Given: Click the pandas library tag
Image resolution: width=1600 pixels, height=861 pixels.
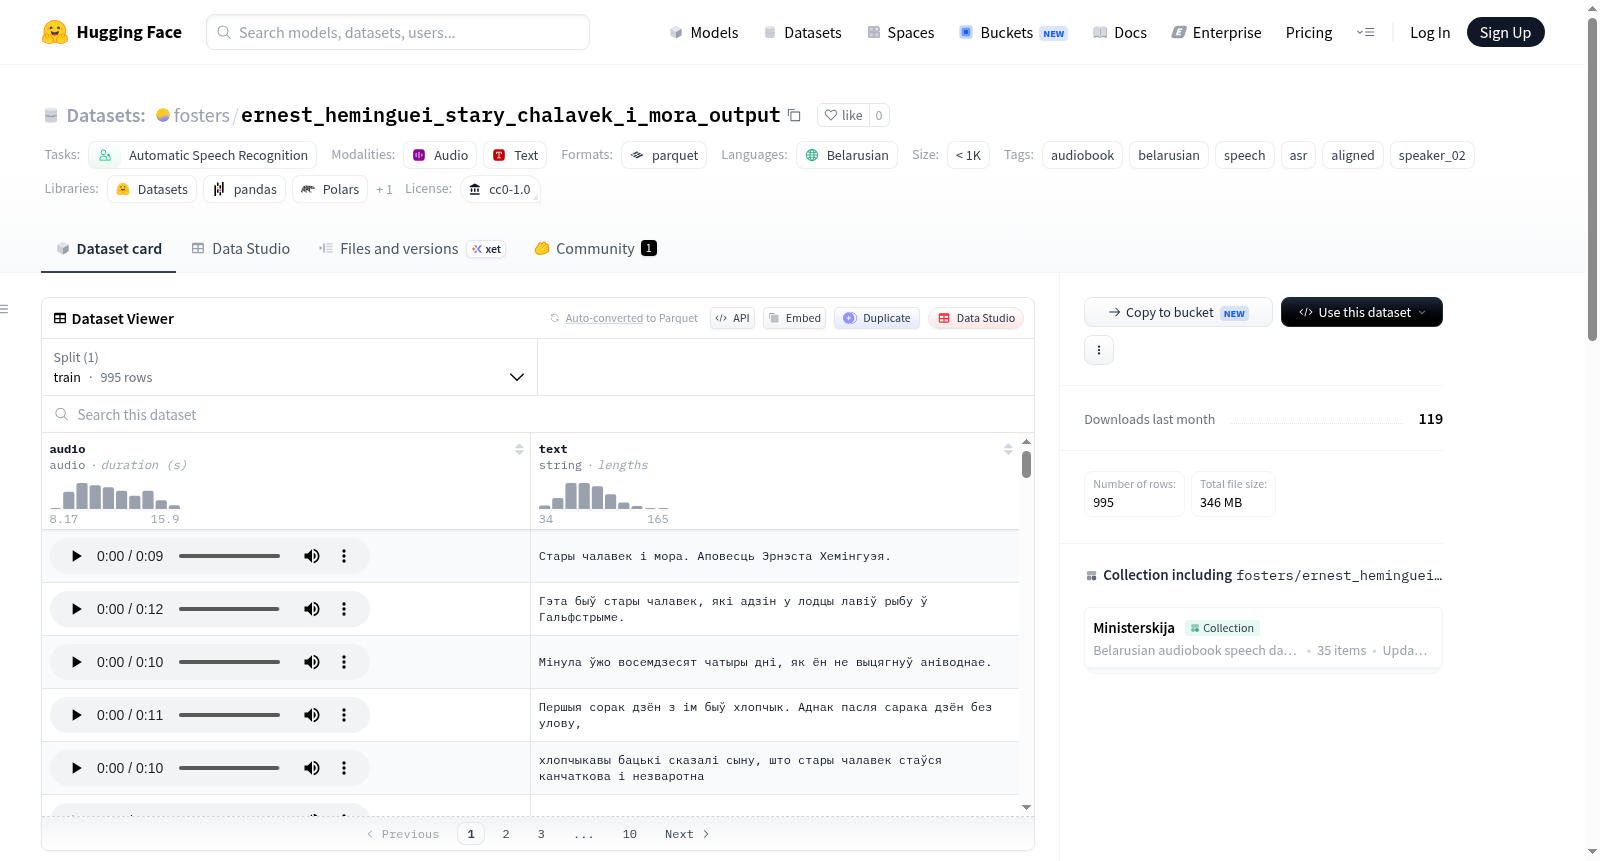Looking at the screenshot, I should [x=245, y=189].
